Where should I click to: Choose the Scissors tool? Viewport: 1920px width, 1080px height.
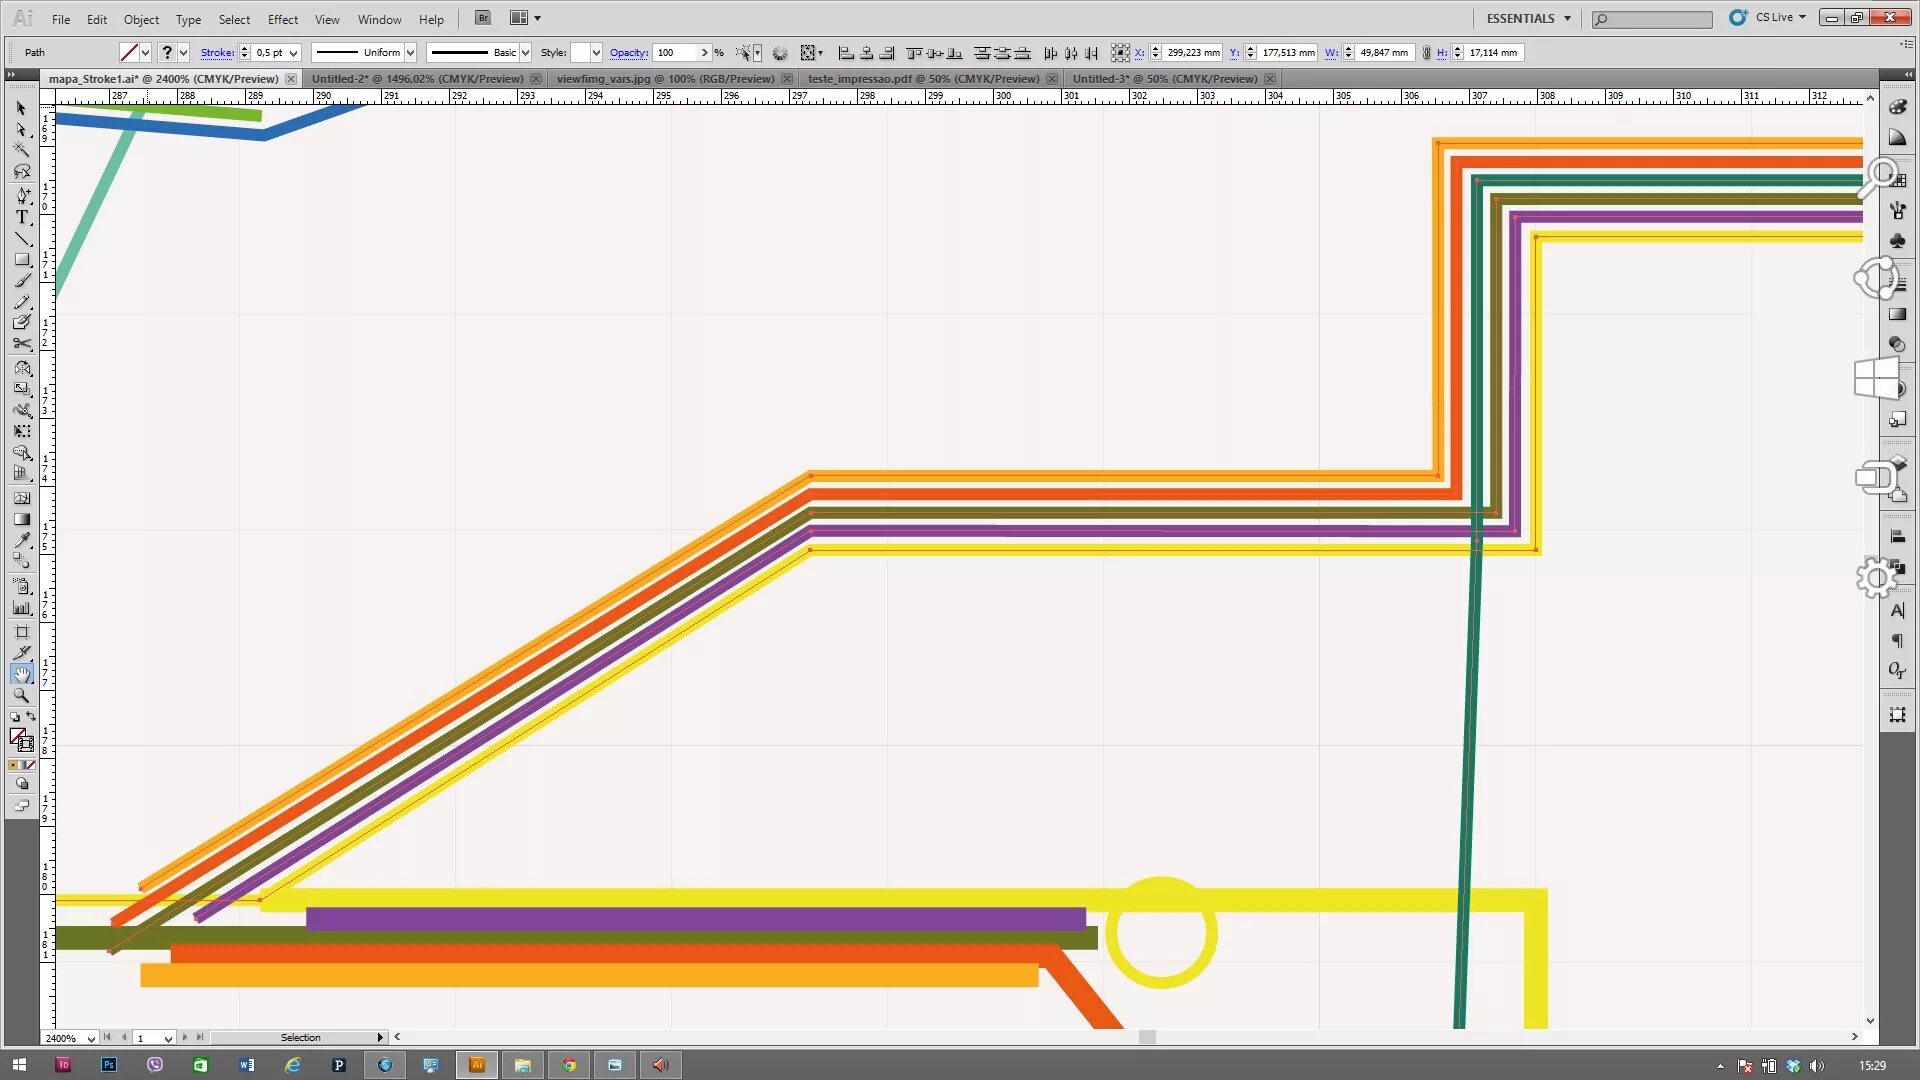(22, 344)
